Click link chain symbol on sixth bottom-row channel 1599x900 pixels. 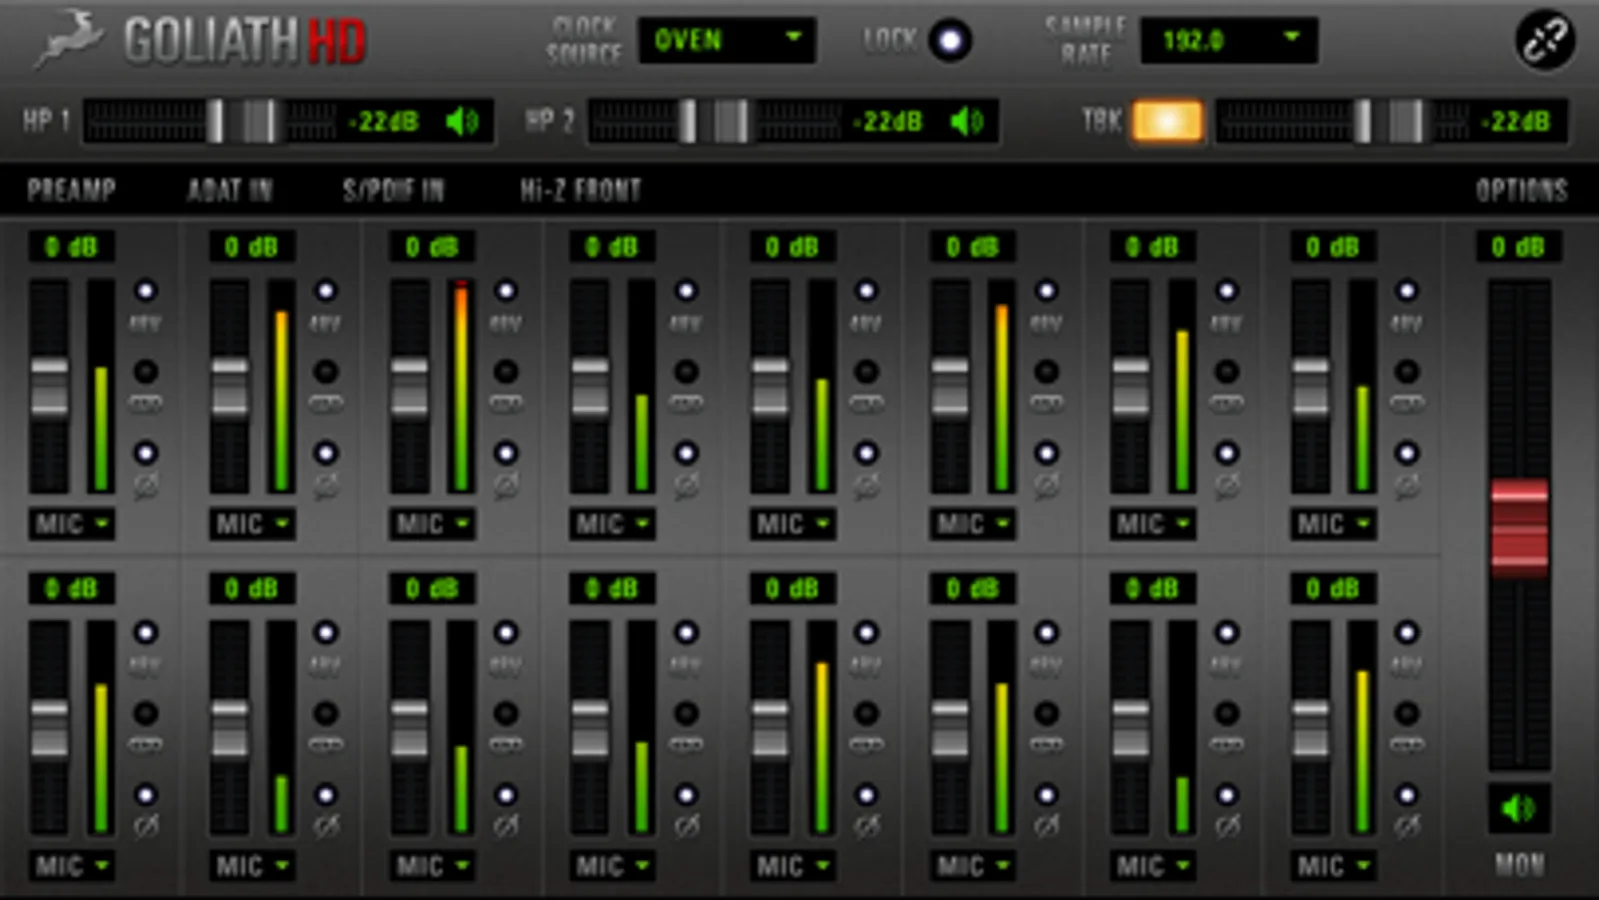1046,745
